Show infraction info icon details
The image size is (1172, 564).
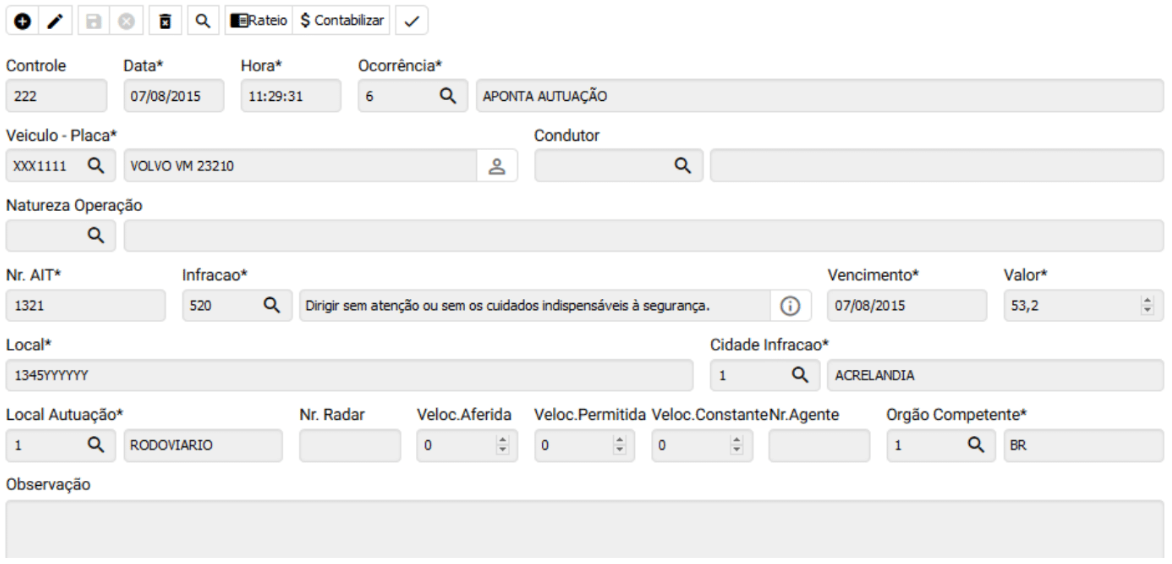[789, 306]
